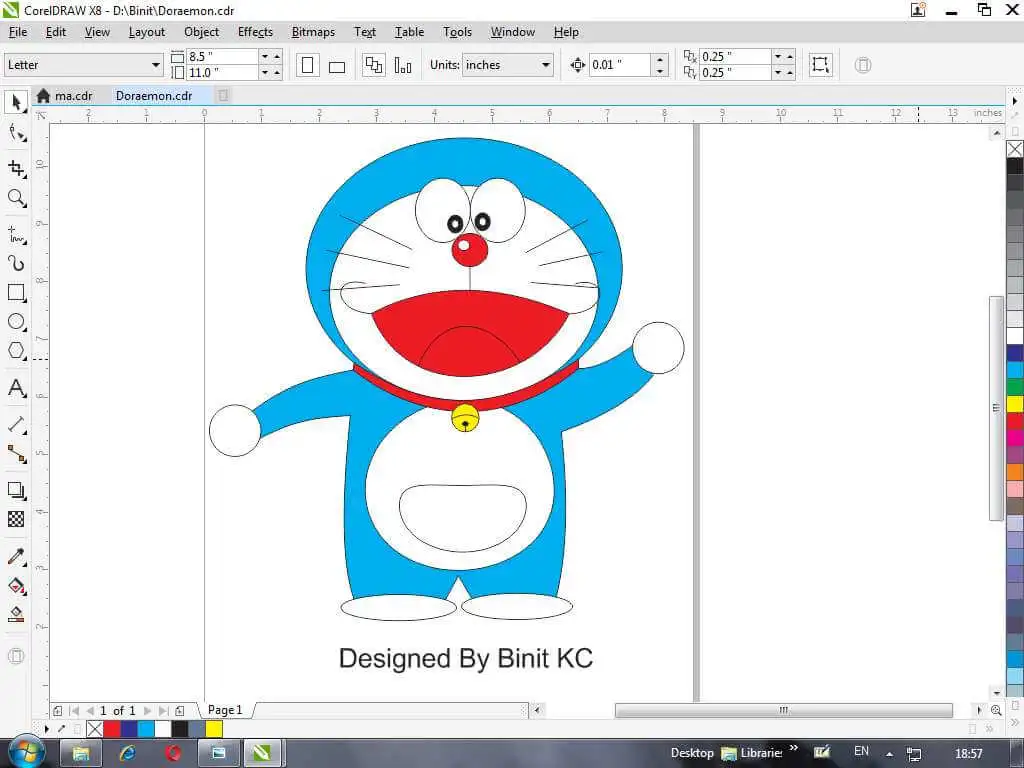Open the Windows Start menu

(x=27, y=753)
